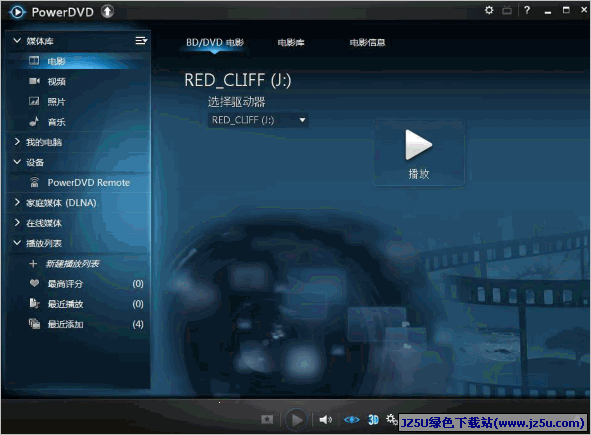This screenshot has width=591, height=435.
Task: Switch to the BD/DVD 电影 tab
Action: click(x=215, y=43)
